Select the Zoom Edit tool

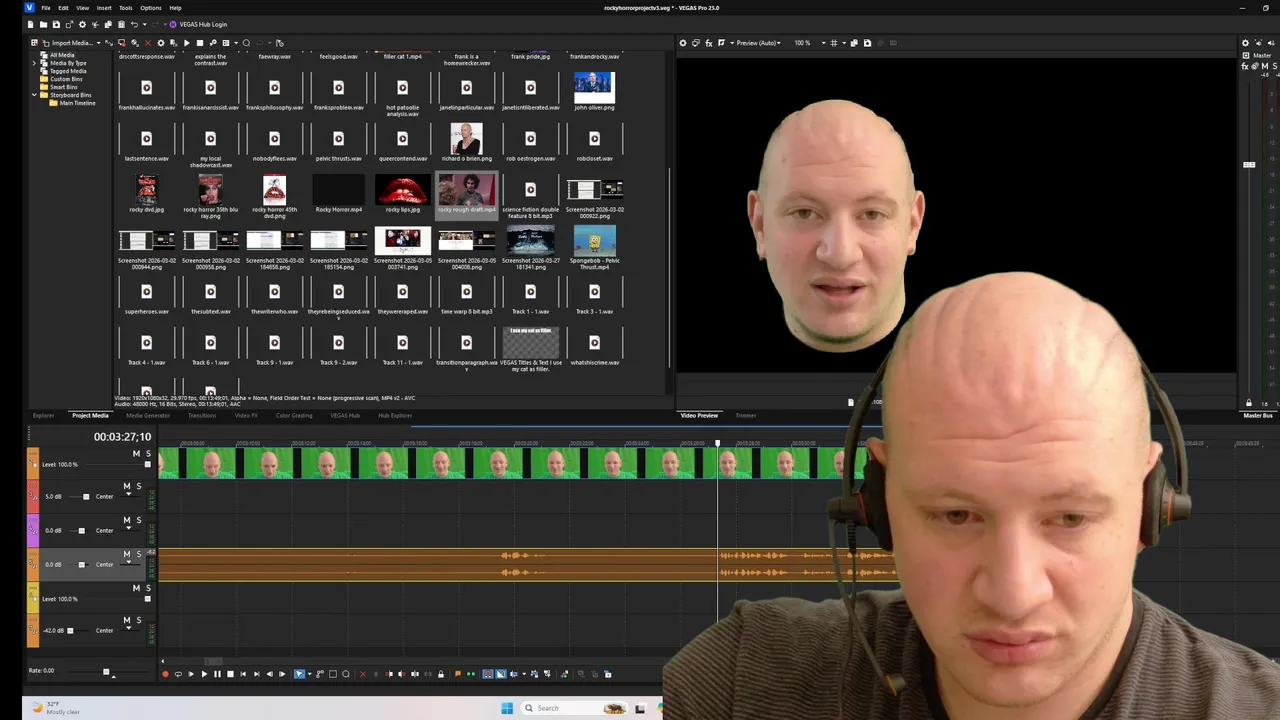(x=346, y=674)
